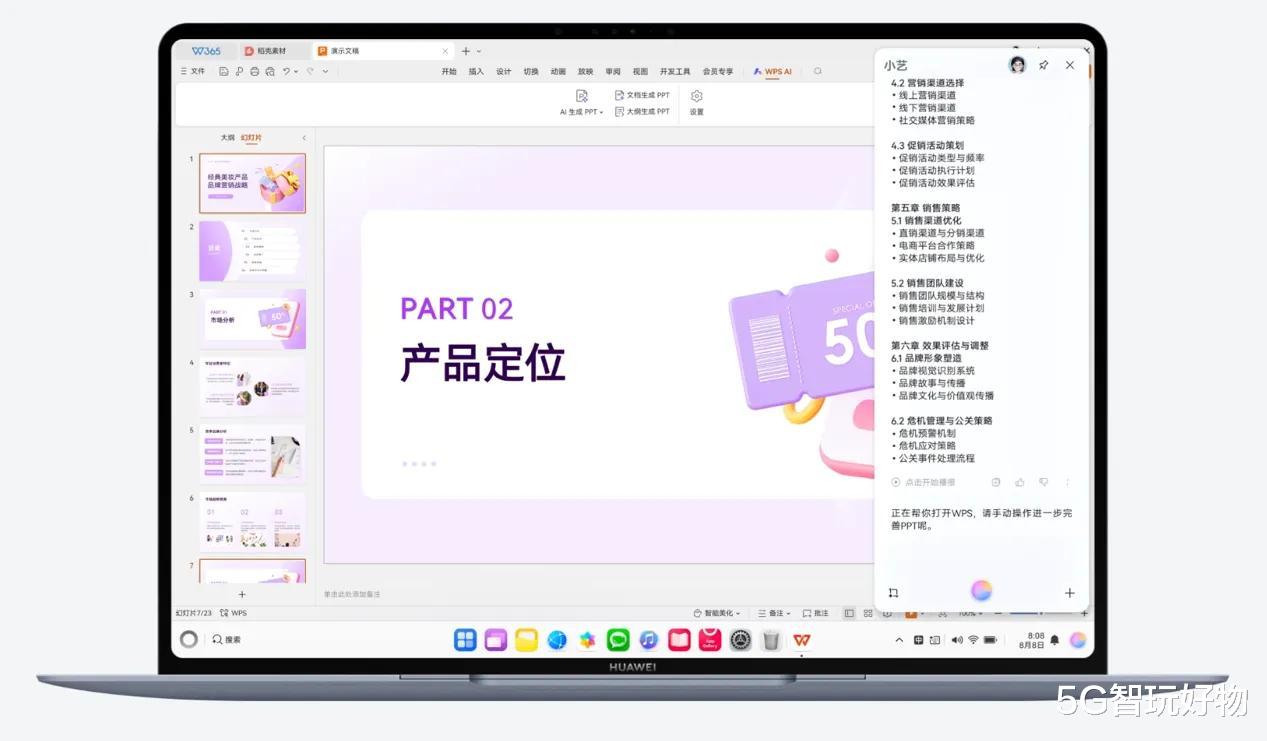
Task: Close the 演示文稿 document tab
Action: click(x=445, y=51)
